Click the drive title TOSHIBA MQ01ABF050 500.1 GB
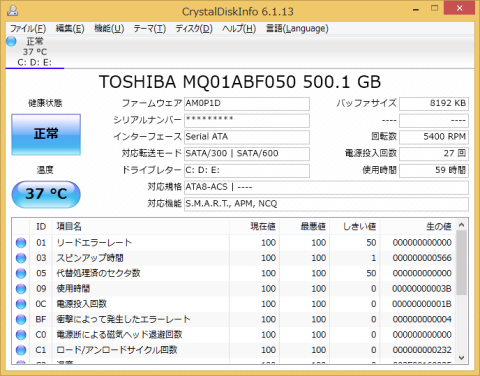 (x=240, y=82)
